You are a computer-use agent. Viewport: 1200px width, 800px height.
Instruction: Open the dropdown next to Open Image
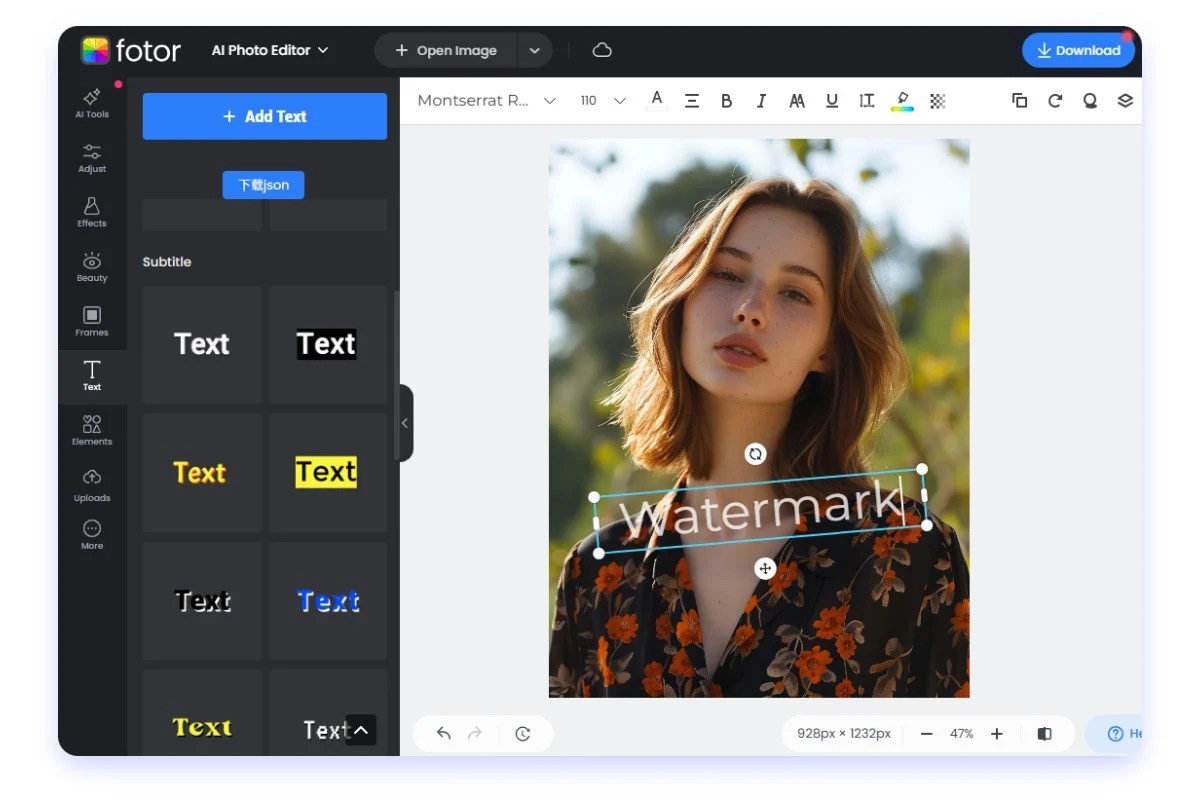click(x=535, y=50)
